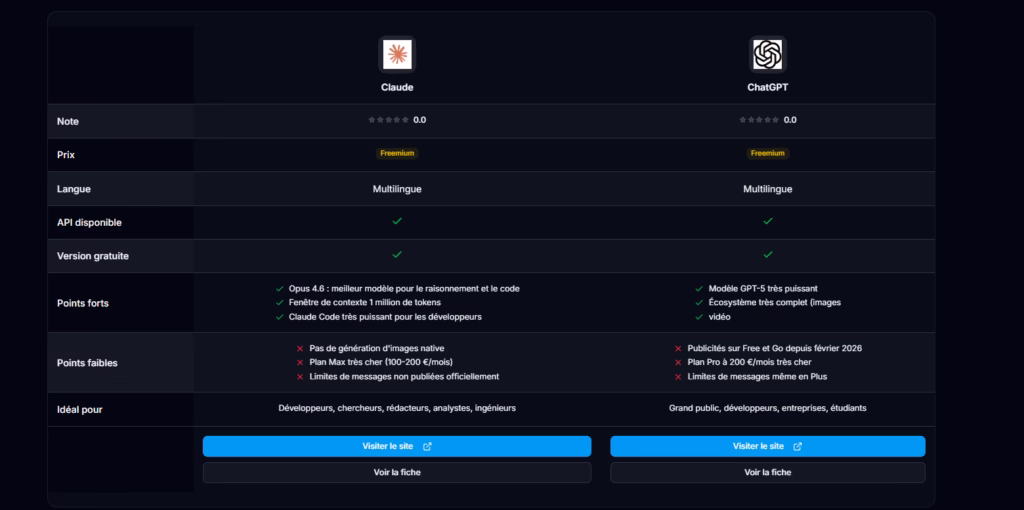The width and height of the screenshot is (1024, 510).
Task: Click the Claude column title
Action: tap(397, 87)
